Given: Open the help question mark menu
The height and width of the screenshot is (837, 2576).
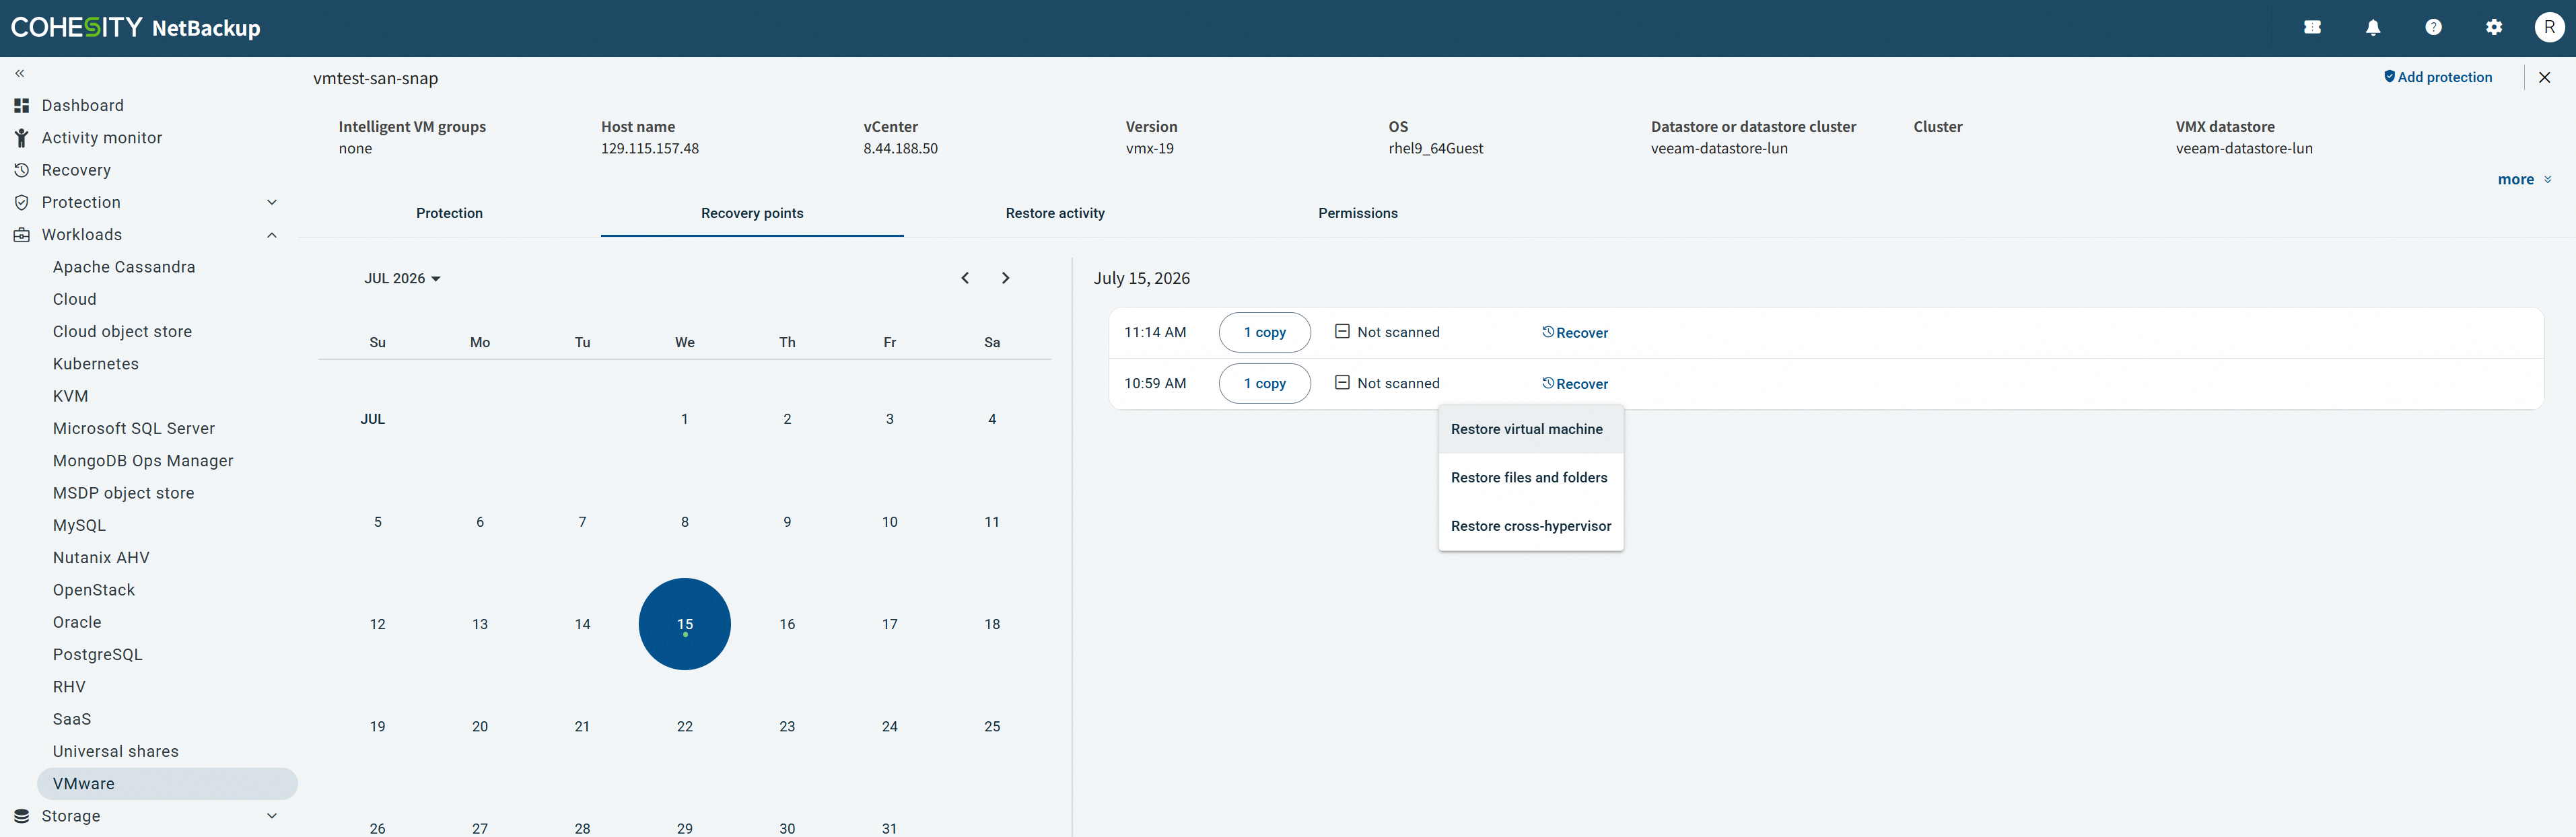Looking at the screenshot, I should pyautogui.click(x=2434, y=28).
